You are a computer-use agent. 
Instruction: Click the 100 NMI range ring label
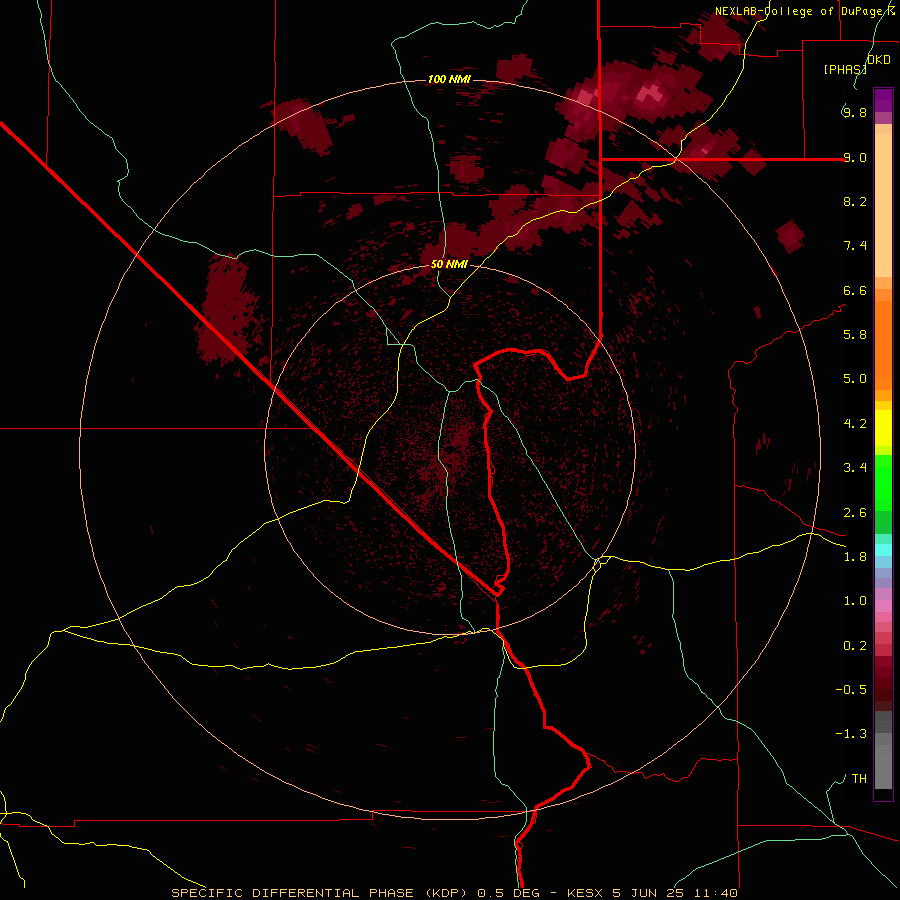click(449, 79)
